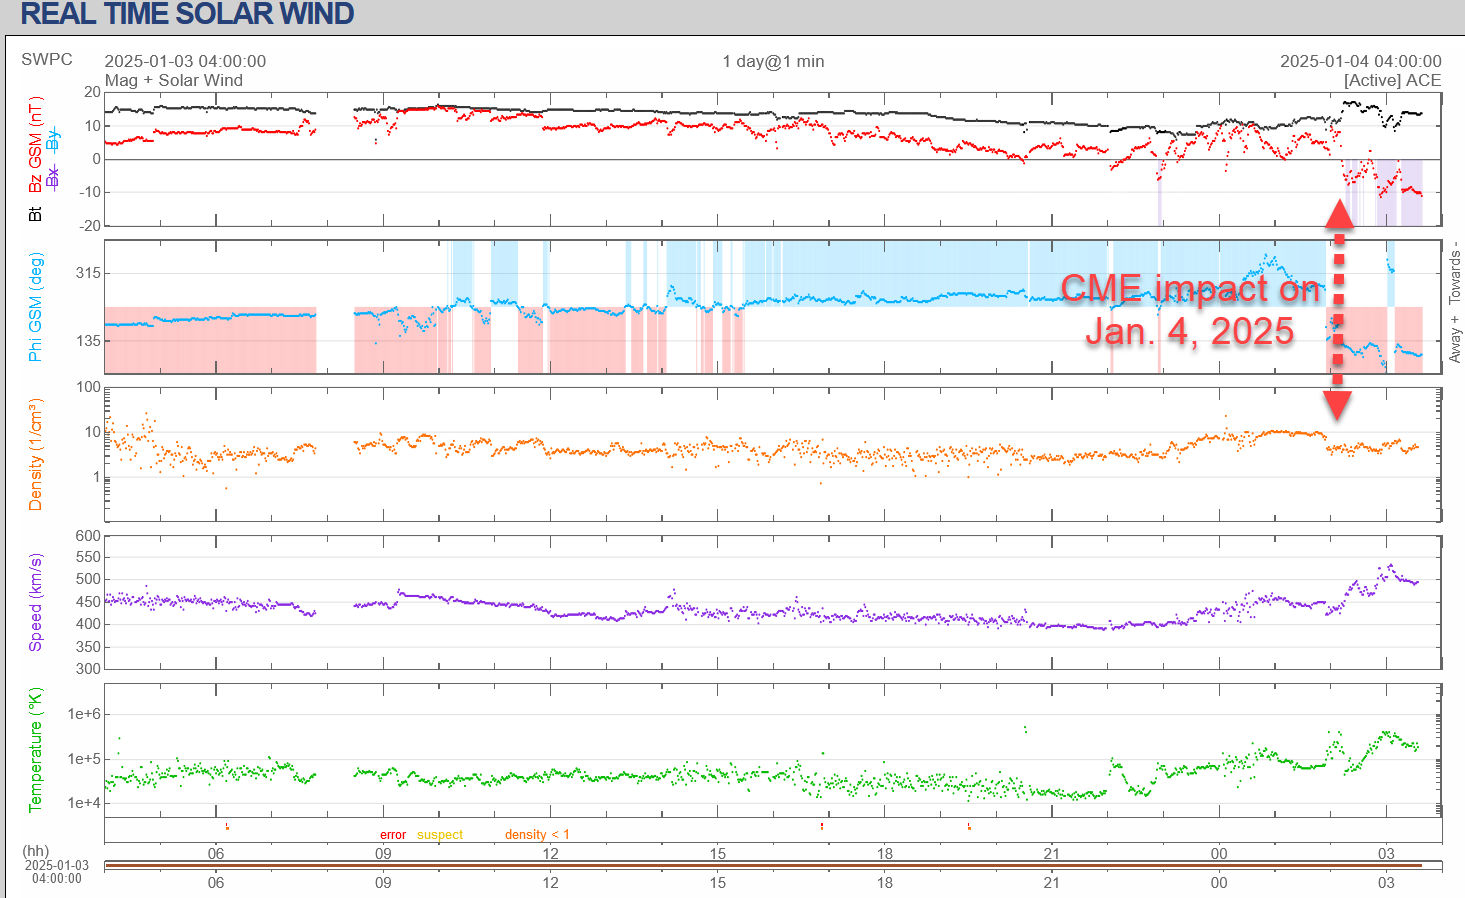1465x898 pixels.
Task: Open the 'Mag + Solar Wind' data selector
Action: 174,80
